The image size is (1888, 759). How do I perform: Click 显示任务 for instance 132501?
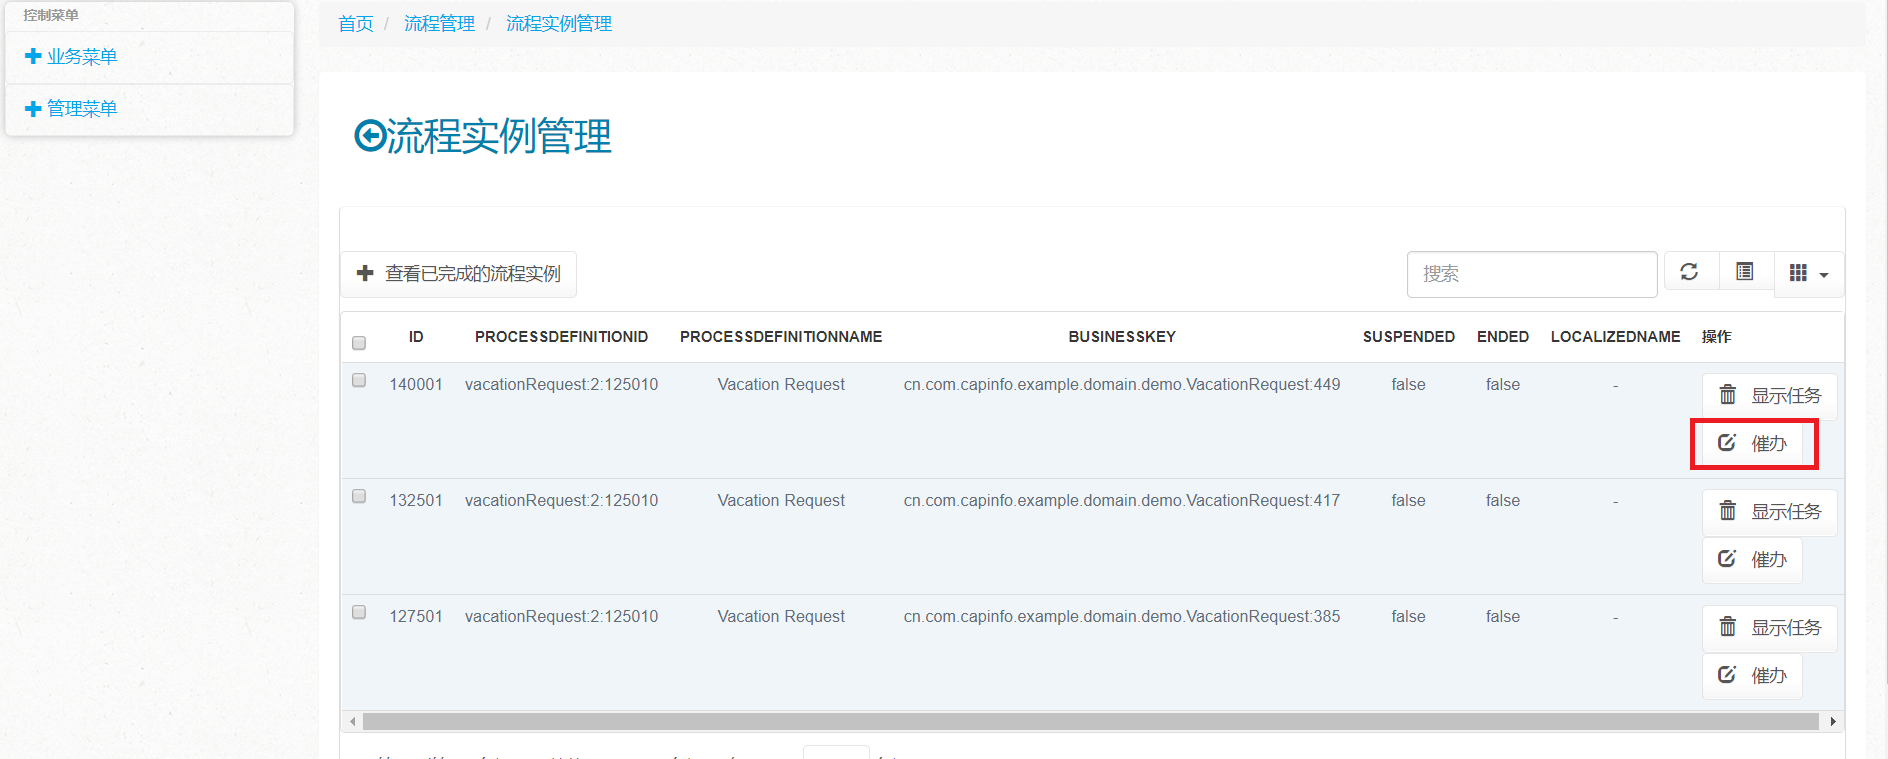coord(1769,512)
